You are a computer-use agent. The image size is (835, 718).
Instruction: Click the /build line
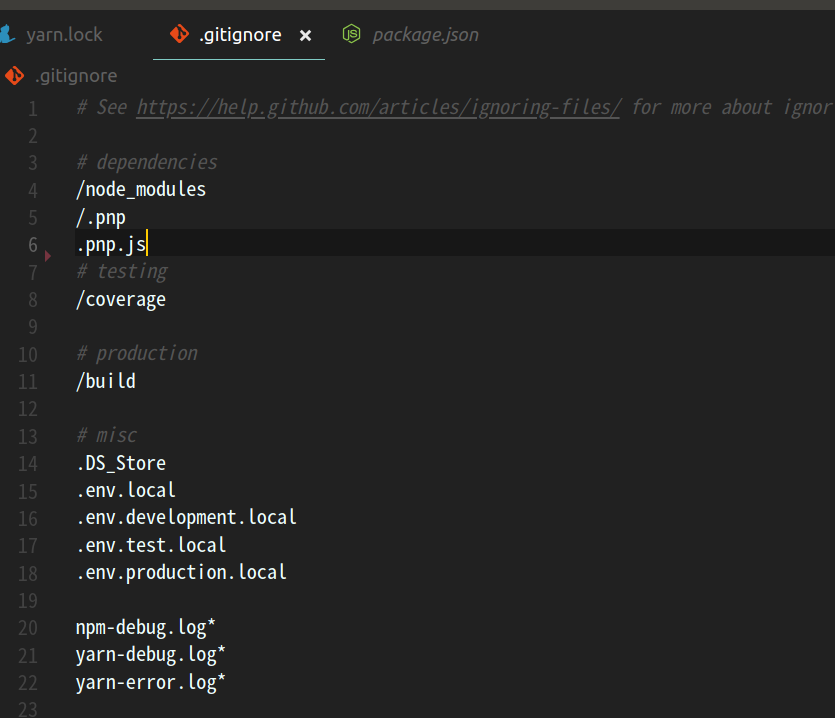click(x=105, y=380)
